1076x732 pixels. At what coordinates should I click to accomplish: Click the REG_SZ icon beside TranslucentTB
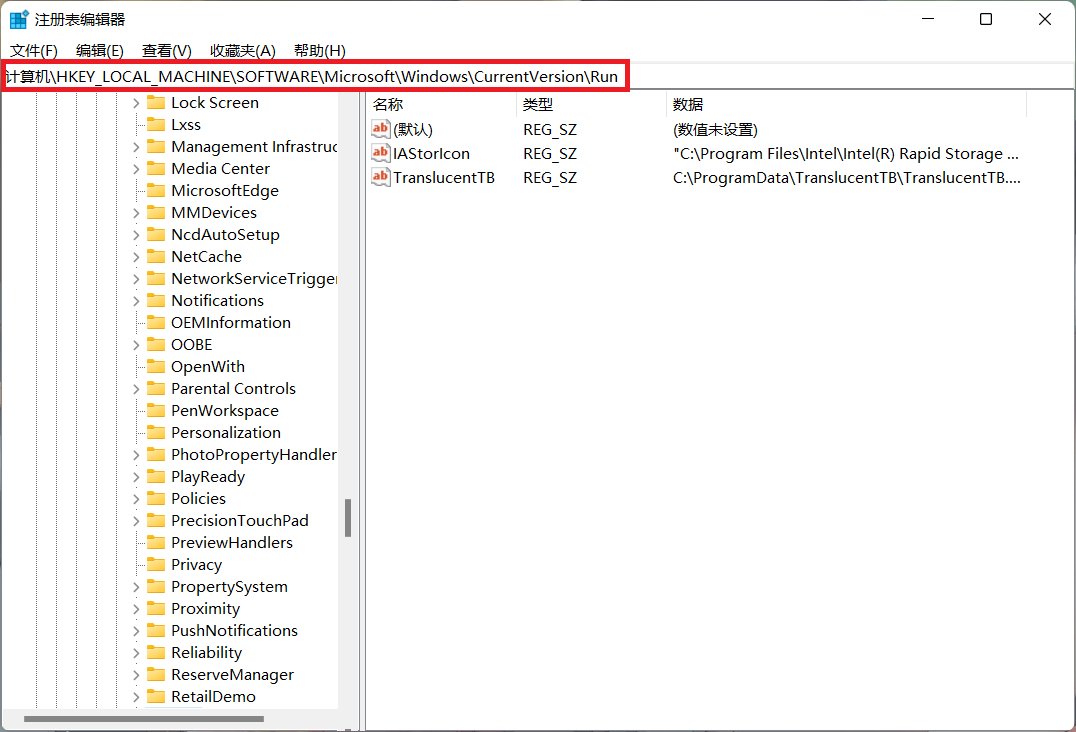pos(380,177)
